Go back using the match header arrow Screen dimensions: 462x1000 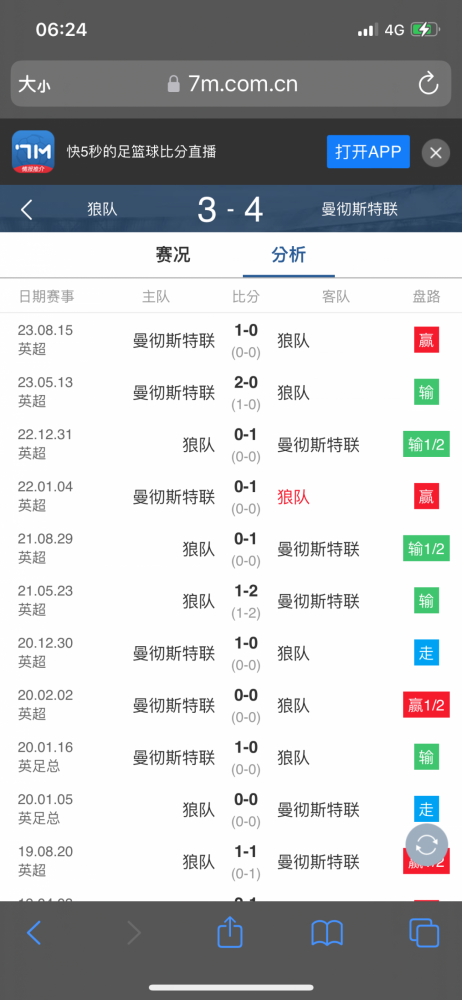click(x=26, y=209)
